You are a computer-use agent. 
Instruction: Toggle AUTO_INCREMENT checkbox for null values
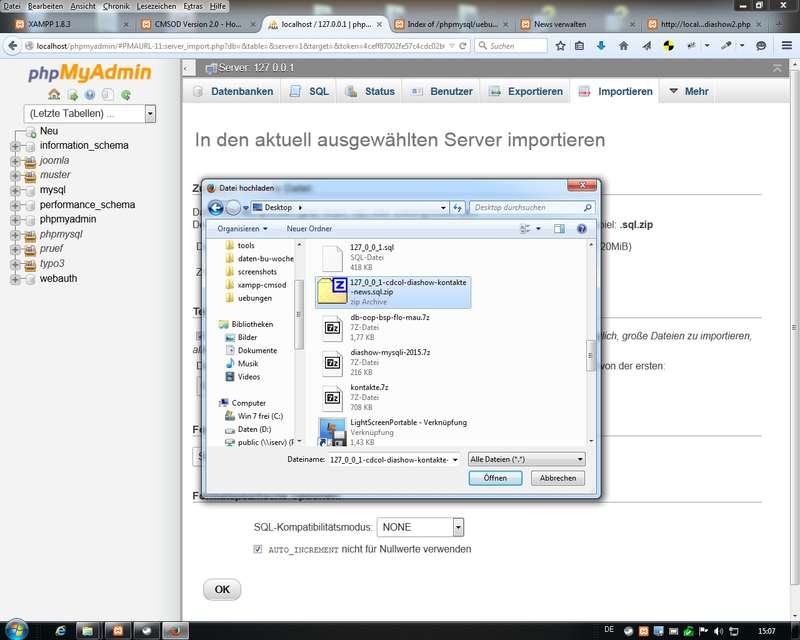coord(258,549)
